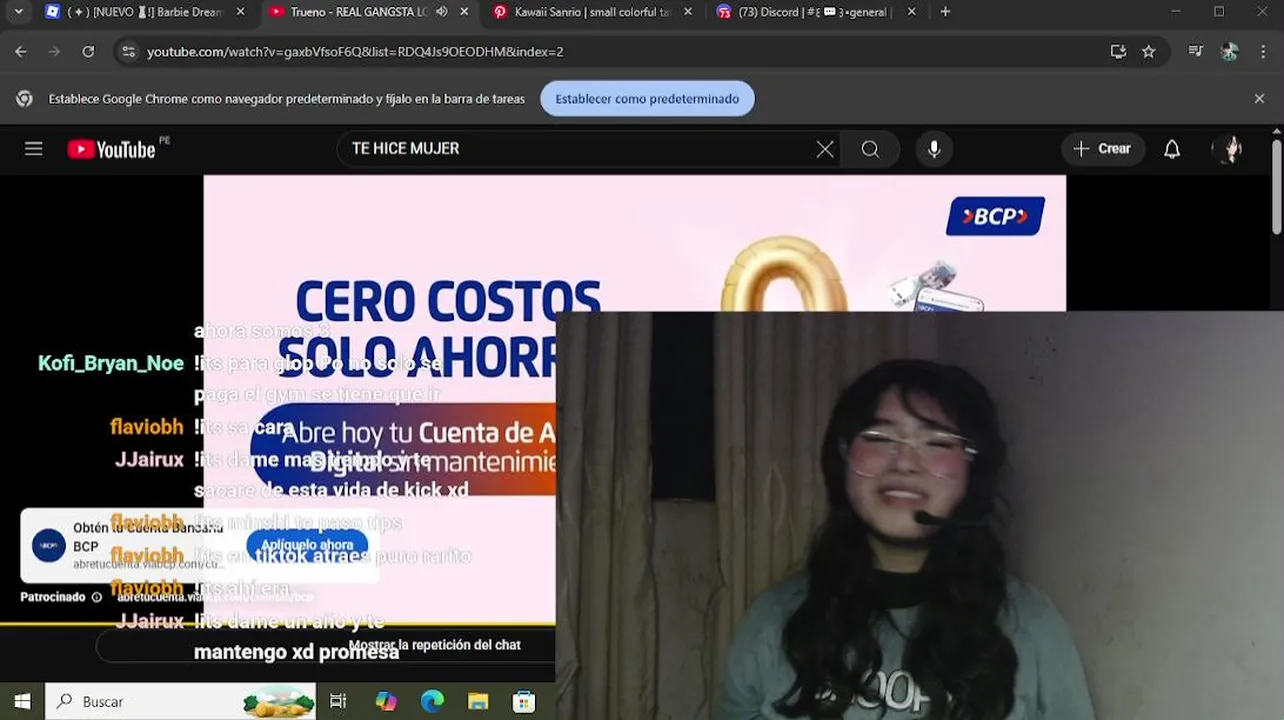Open Microsoft Store from the taskbar
Viewport: 1284px width, 720px height.
(x=524, y=701)
